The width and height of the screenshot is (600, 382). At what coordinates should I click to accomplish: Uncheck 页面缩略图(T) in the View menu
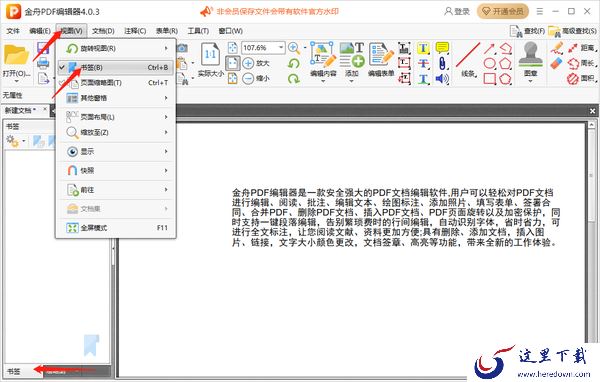[x=115, y=83]
